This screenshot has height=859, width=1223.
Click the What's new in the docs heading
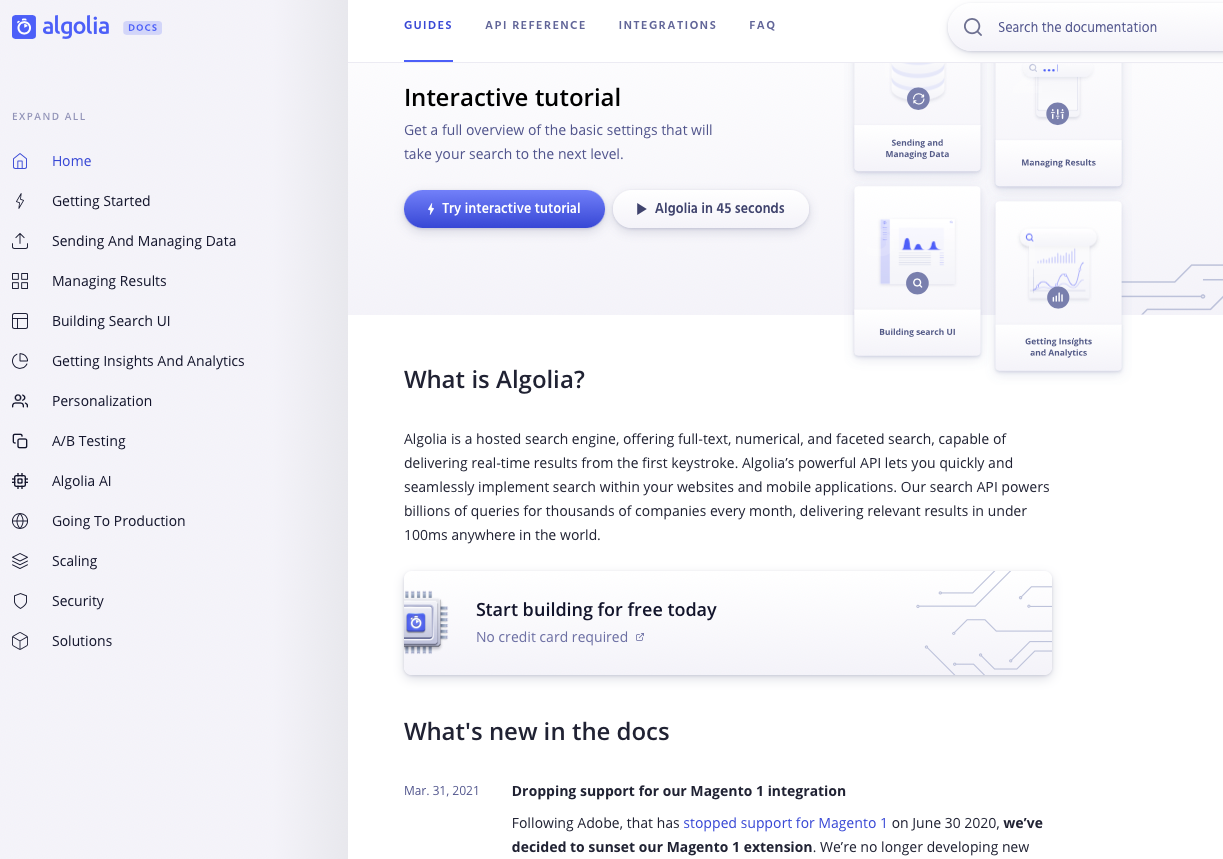(x=537, y=732)
